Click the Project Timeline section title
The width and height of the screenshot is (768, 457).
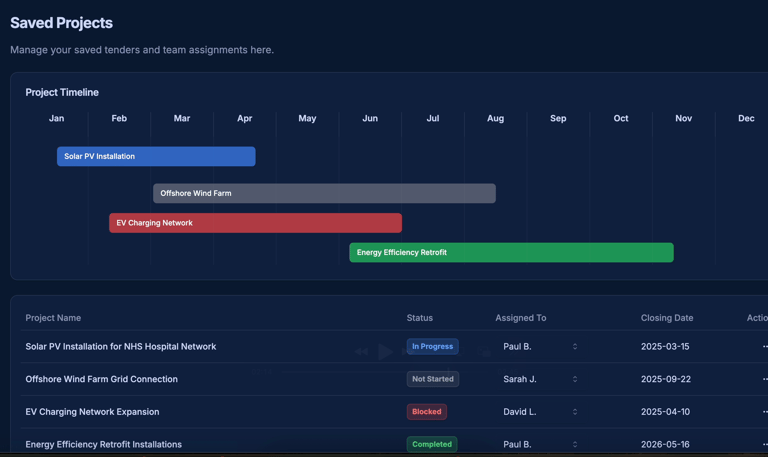coord(62,92)
